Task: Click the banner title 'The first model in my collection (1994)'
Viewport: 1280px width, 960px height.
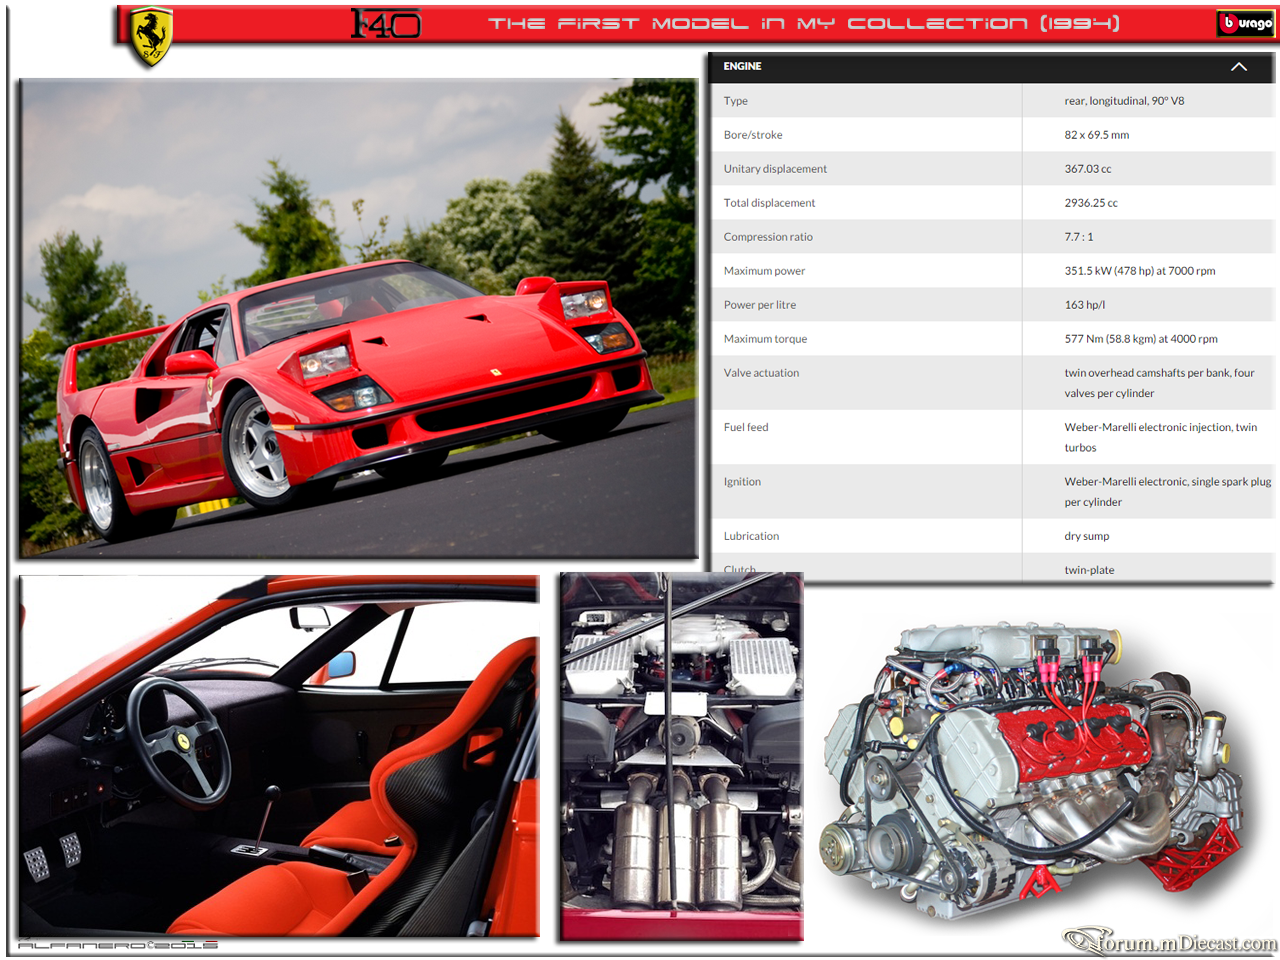Action: coord(804,23)
